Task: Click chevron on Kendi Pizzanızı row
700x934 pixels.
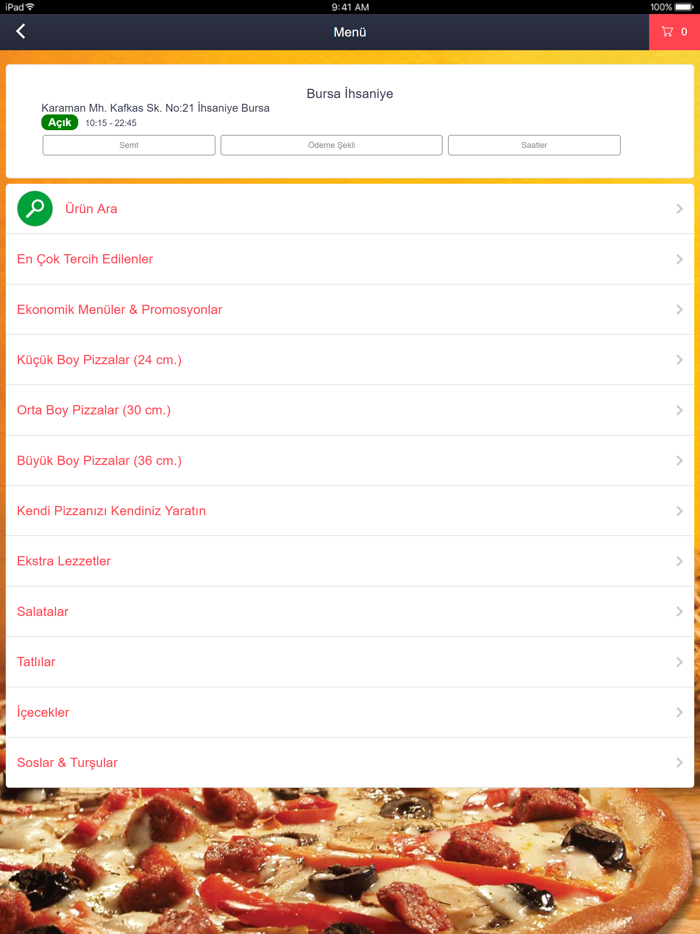Action: [679, 510]
